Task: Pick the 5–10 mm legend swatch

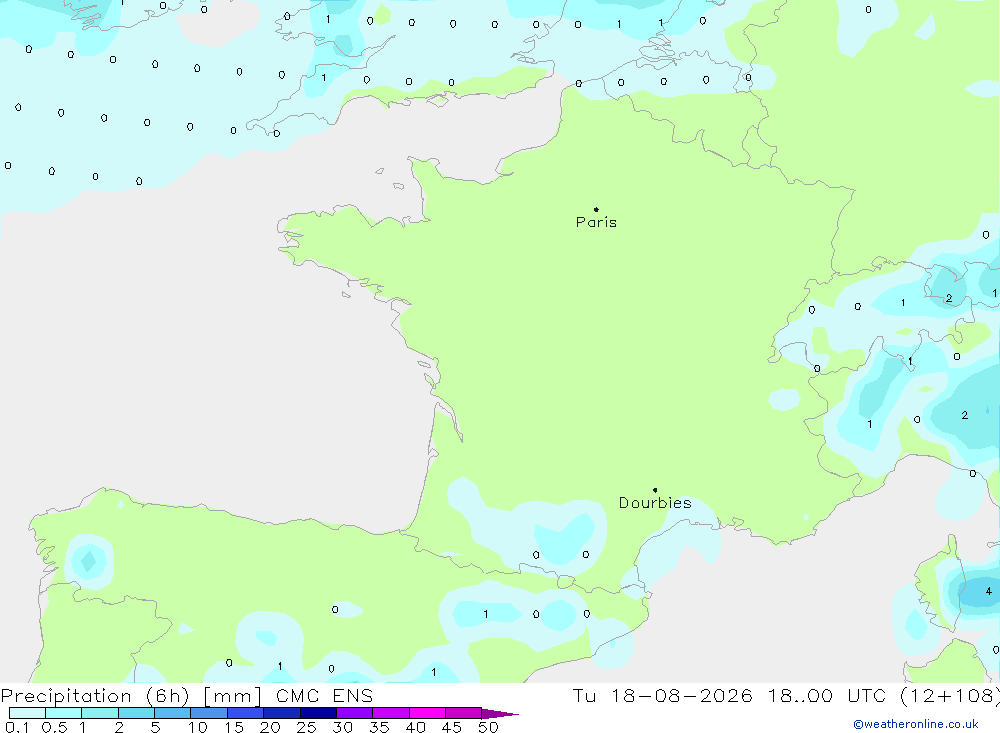Action: point(173,713)
